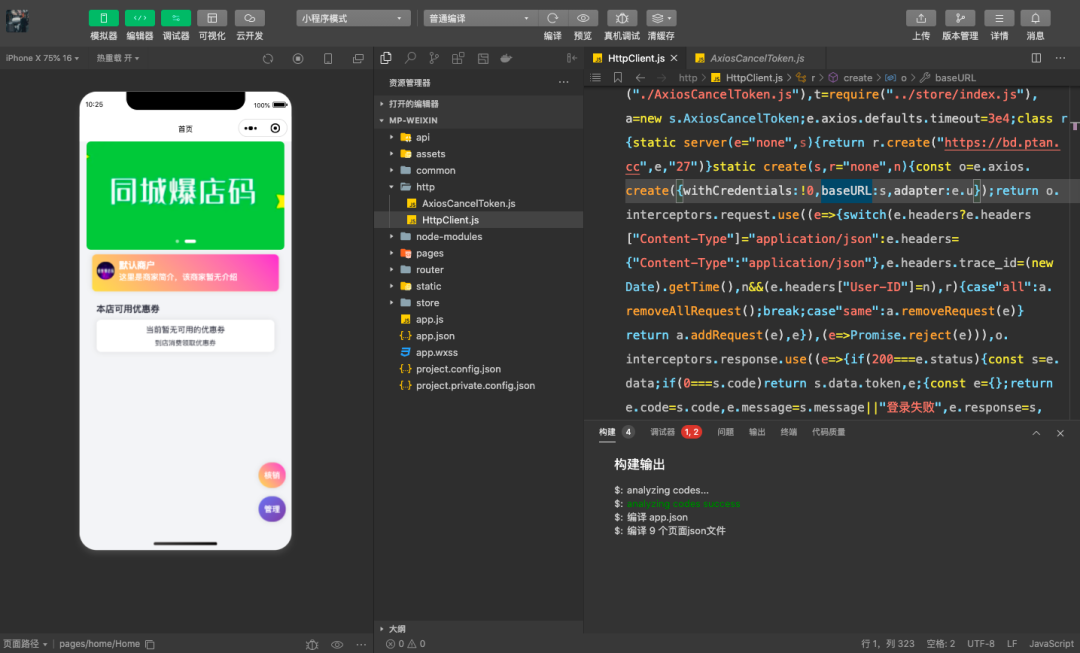Switch to the 终端 panel tab
Image resolution: width=1080 pixels, height=653 pixels.
(789, 432)
